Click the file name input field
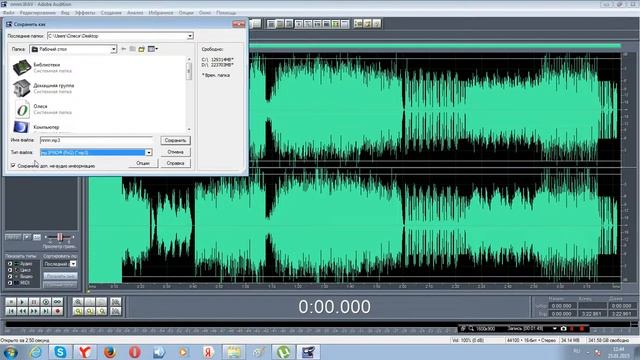Screen dimensions: 640x360 (x=96, y=140)
